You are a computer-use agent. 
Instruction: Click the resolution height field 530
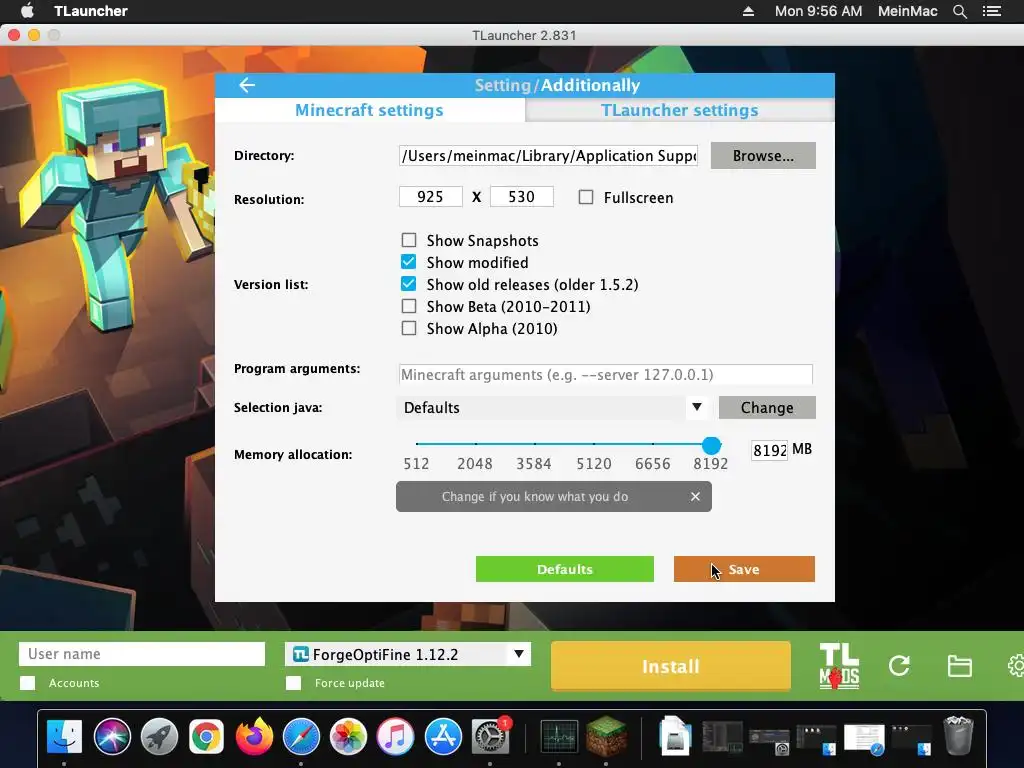tap(522, 197)
